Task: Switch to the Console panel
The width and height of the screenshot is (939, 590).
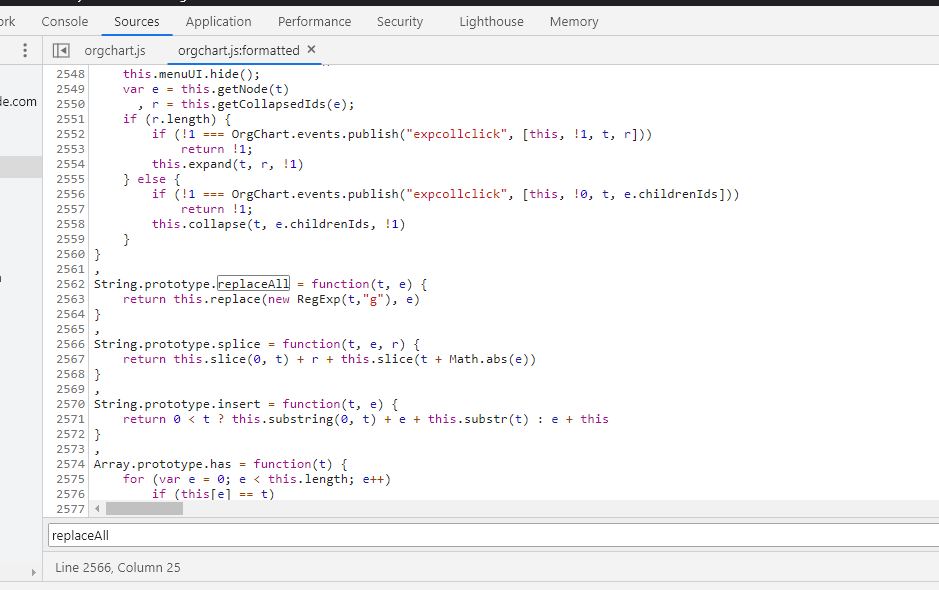Action: click(x=64, y=21)
